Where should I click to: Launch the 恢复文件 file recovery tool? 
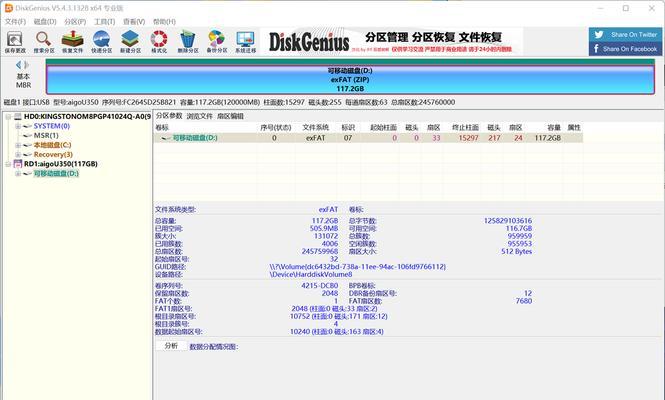(x=73, y=42)
